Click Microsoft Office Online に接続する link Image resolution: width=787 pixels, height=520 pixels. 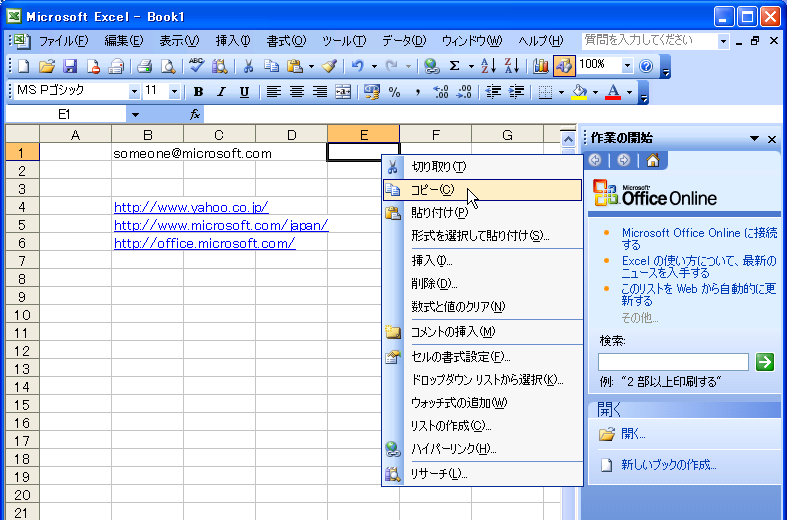(x=699, y=239)
